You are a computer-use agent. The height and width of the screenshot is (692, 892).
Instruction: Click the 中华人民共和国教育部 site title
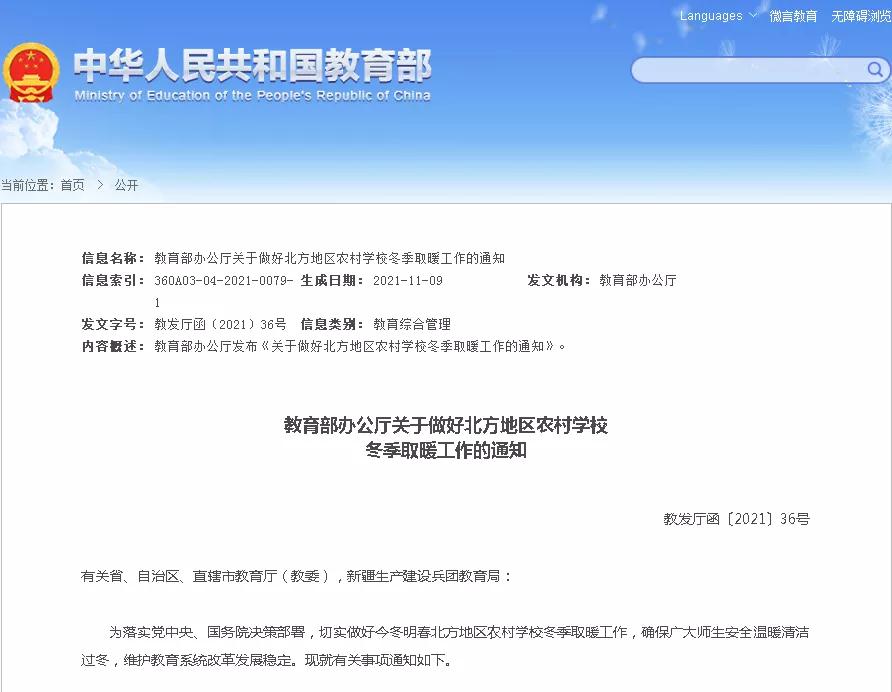pyautogui.click(x=252, y=66)
